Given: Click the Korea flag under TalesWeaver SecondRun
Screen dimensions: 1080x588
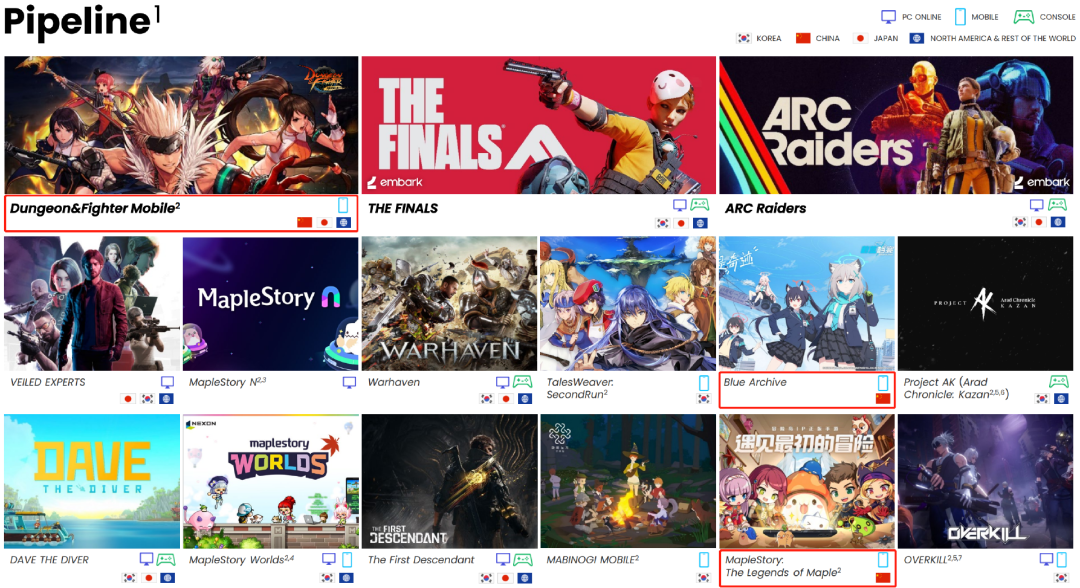Looking at the screenshot, I should pyautogui.click(x=703, y=399).
